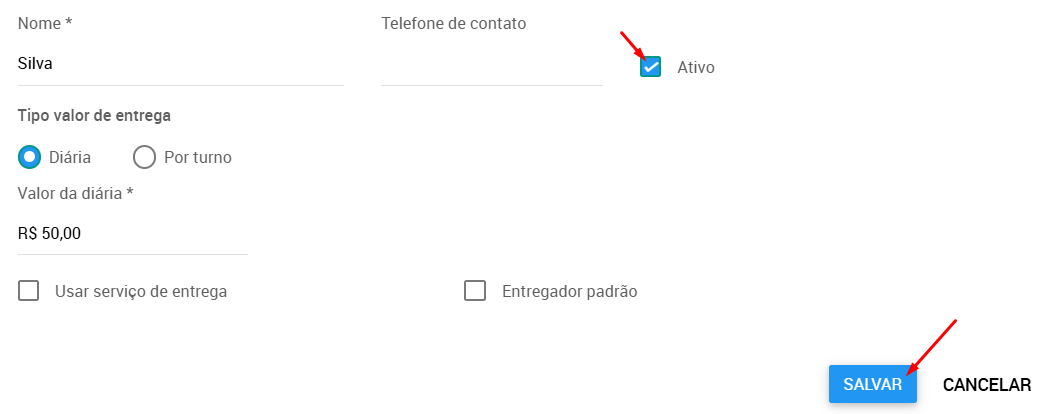The image size is (1042, 414).
Task: Focus the Nome field containing Silva
Action: tap(181, 64)
